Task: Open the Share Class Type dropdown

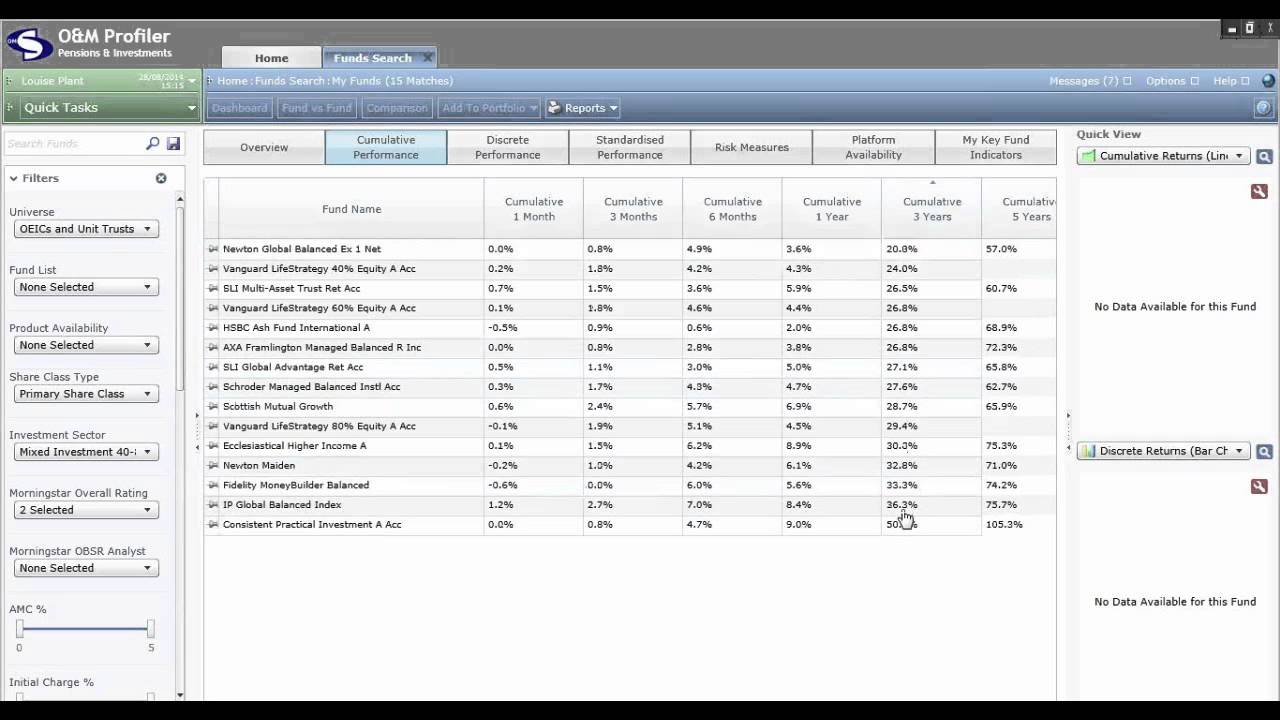Action: tap(86, 394)
